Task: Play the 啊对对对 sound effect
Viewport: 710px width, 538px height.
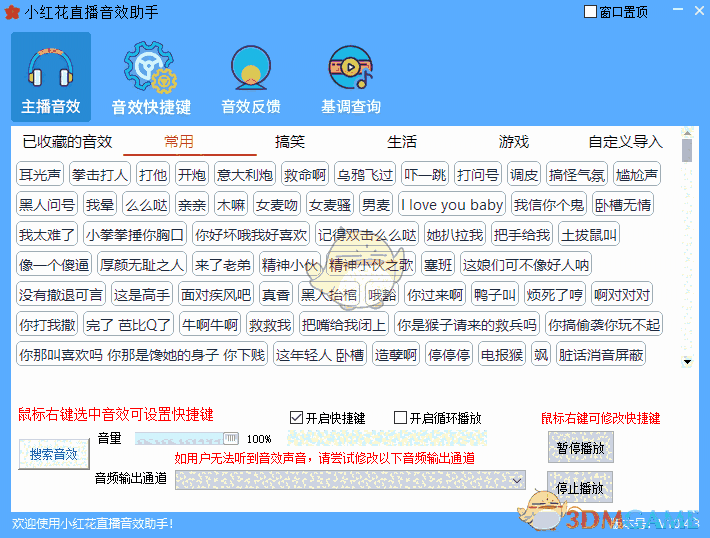Action: pos(622,295)
